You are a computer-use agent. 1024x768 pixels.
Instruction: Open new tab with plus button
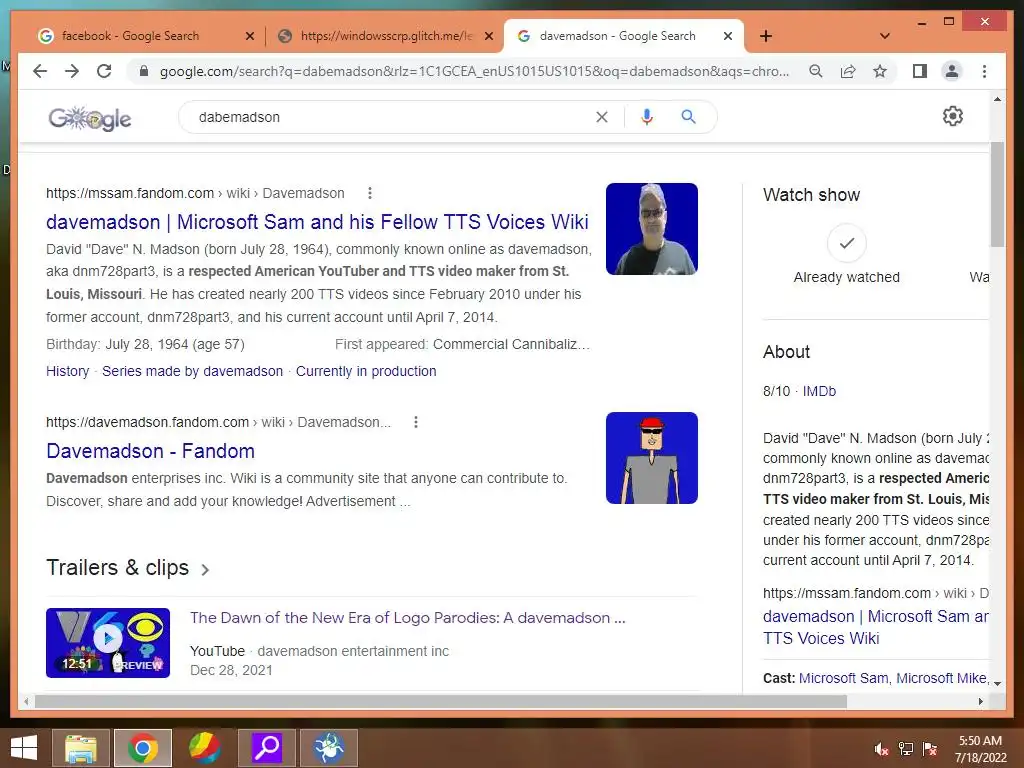766,37
